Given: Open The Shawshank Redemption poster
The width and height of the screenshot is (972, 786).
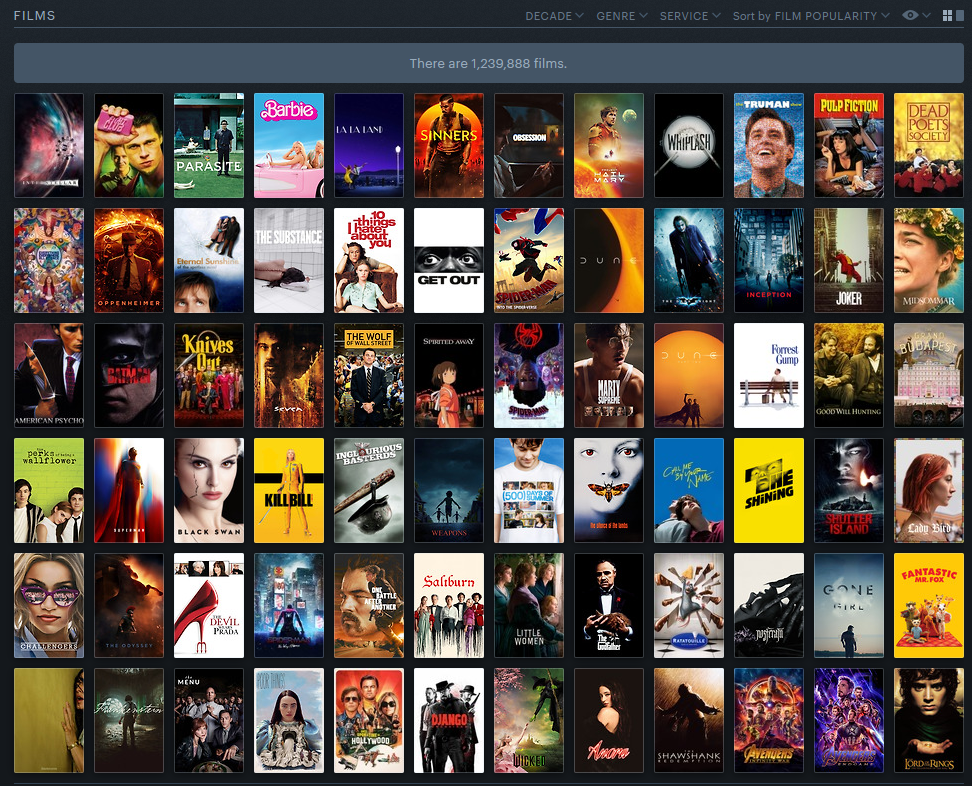Looking at the screenshot, I should (x=689, y=720).
